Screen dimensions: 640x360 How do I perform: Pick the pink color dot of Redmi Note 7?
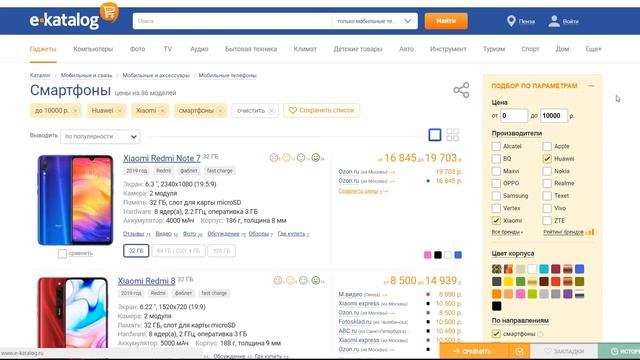pyautogui.click(x=427, y=255)
